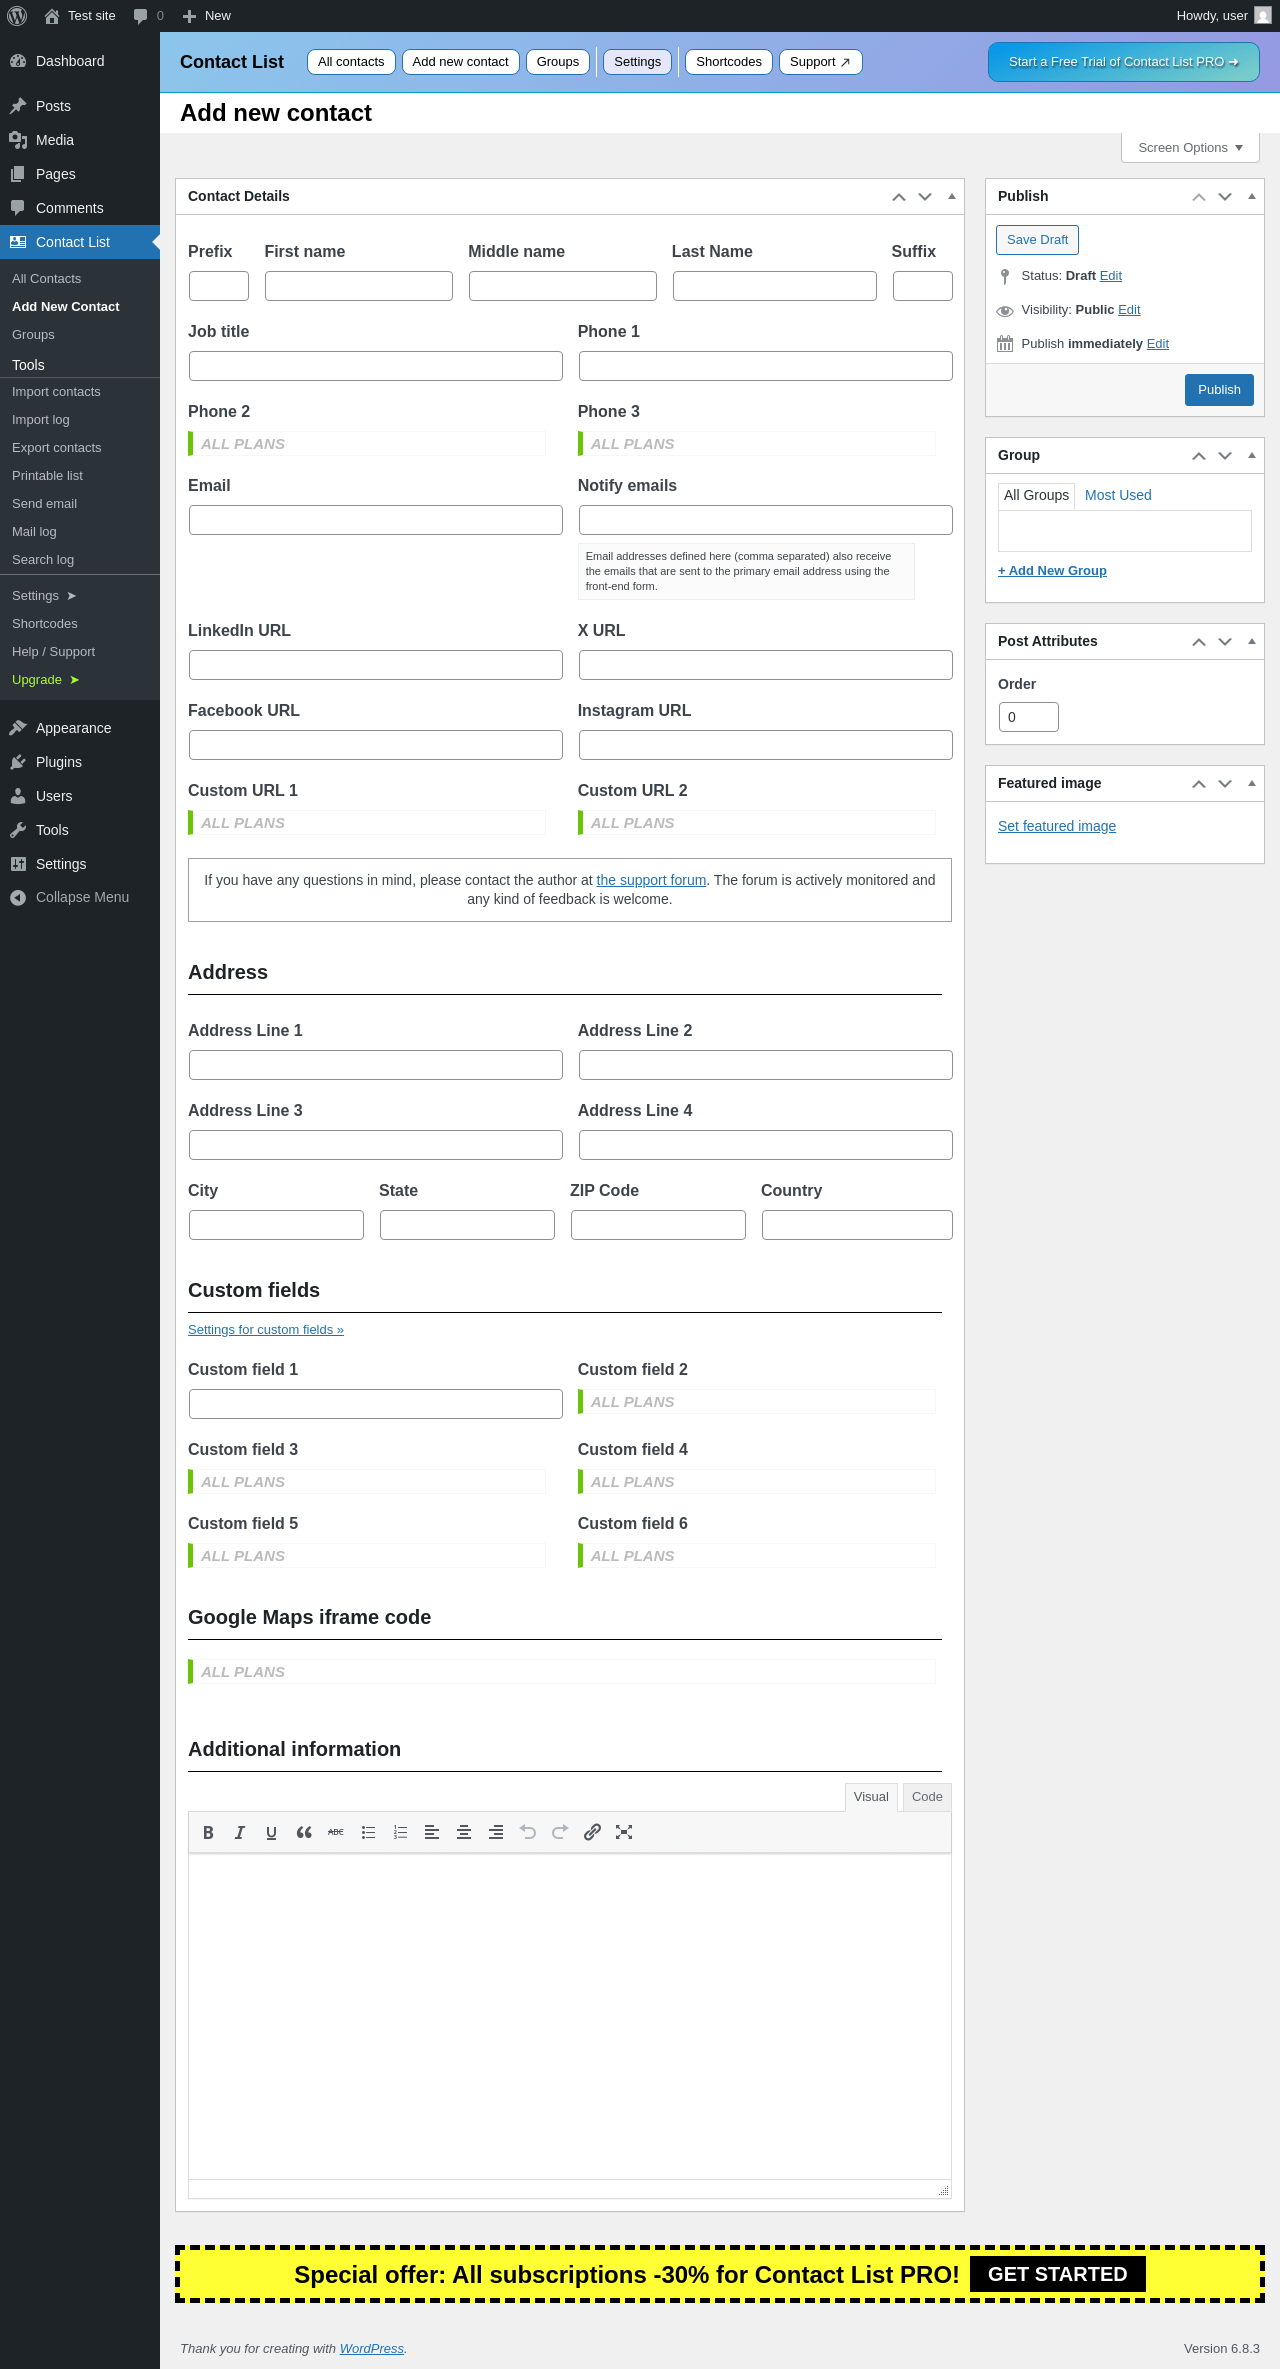Click the insert link icon
This screenshot has width=1280, height=2369.
592,1832
